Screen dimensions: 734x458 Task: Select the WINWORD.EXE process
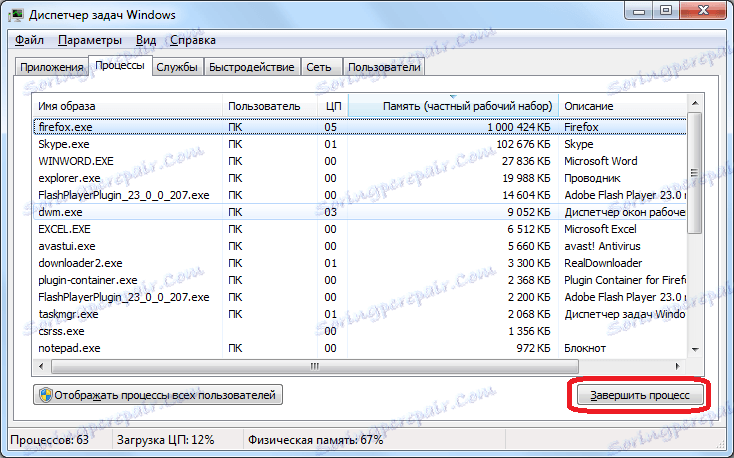360,161
